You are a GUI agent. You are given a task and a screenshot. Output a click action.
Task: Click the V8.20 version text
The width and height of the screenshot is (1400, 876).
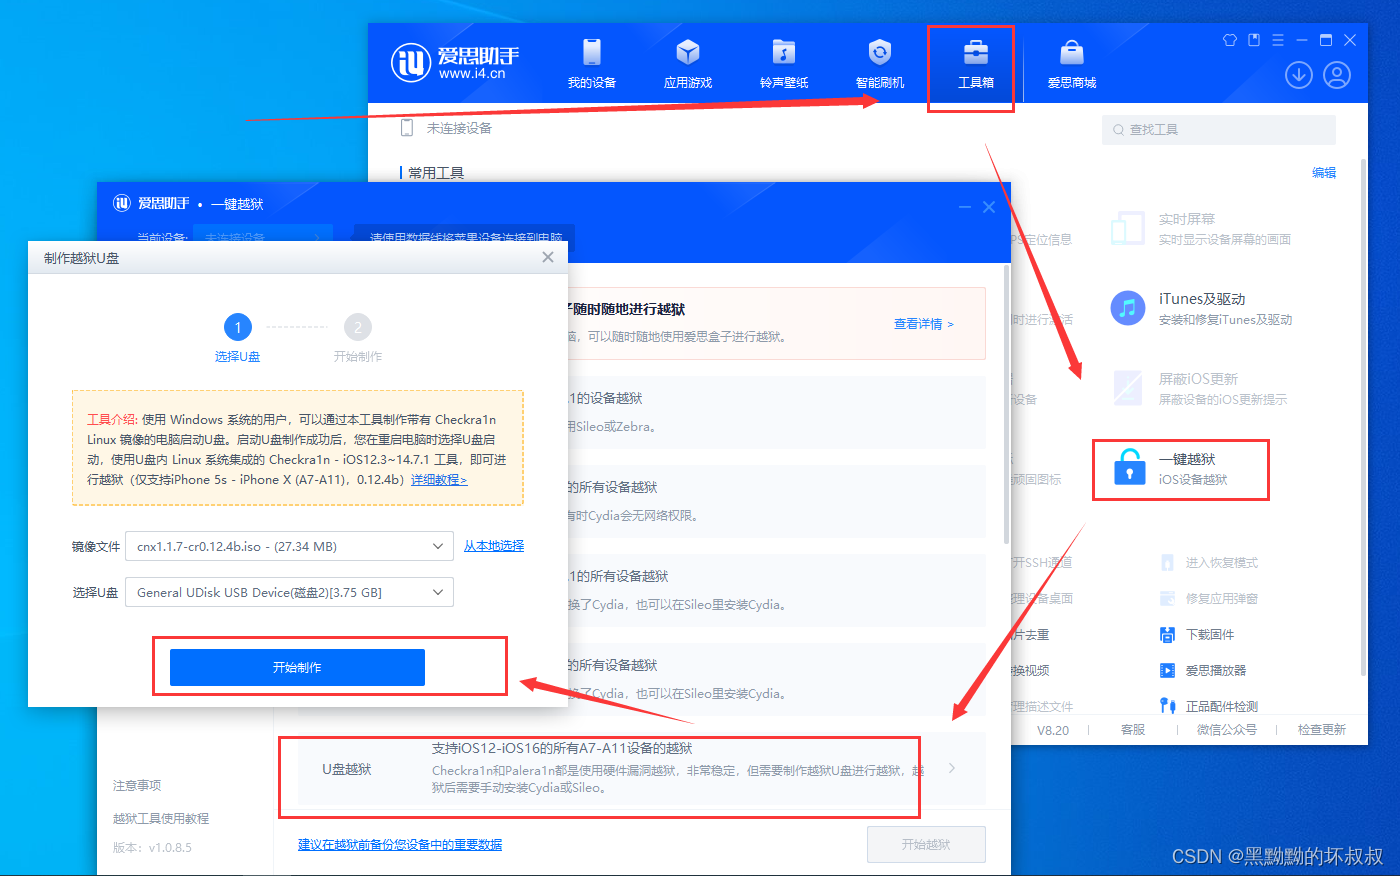click(1053, 730)
